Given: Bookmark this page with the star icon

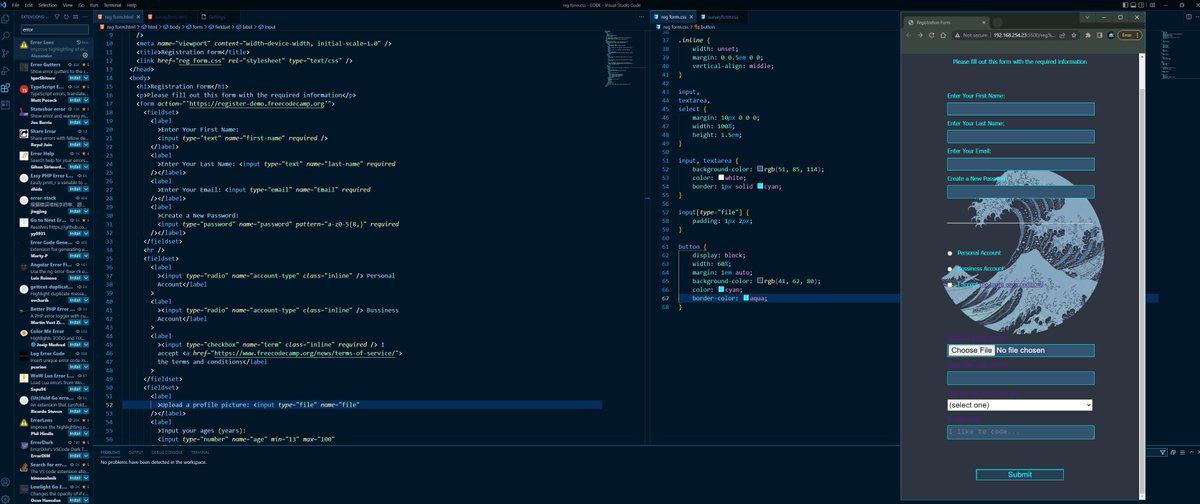Looking at the screenshot, I should tap(1074, 35).
